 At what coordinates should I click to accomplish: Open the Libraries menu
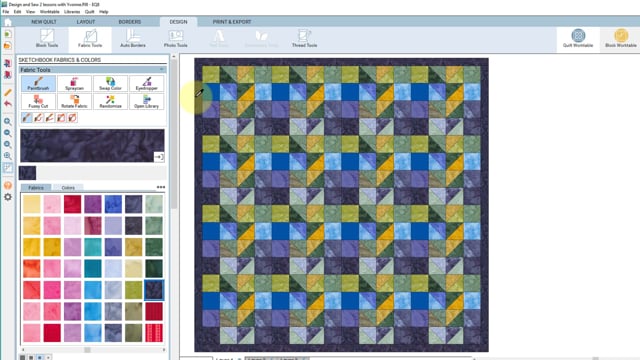(x=72, y=12)
